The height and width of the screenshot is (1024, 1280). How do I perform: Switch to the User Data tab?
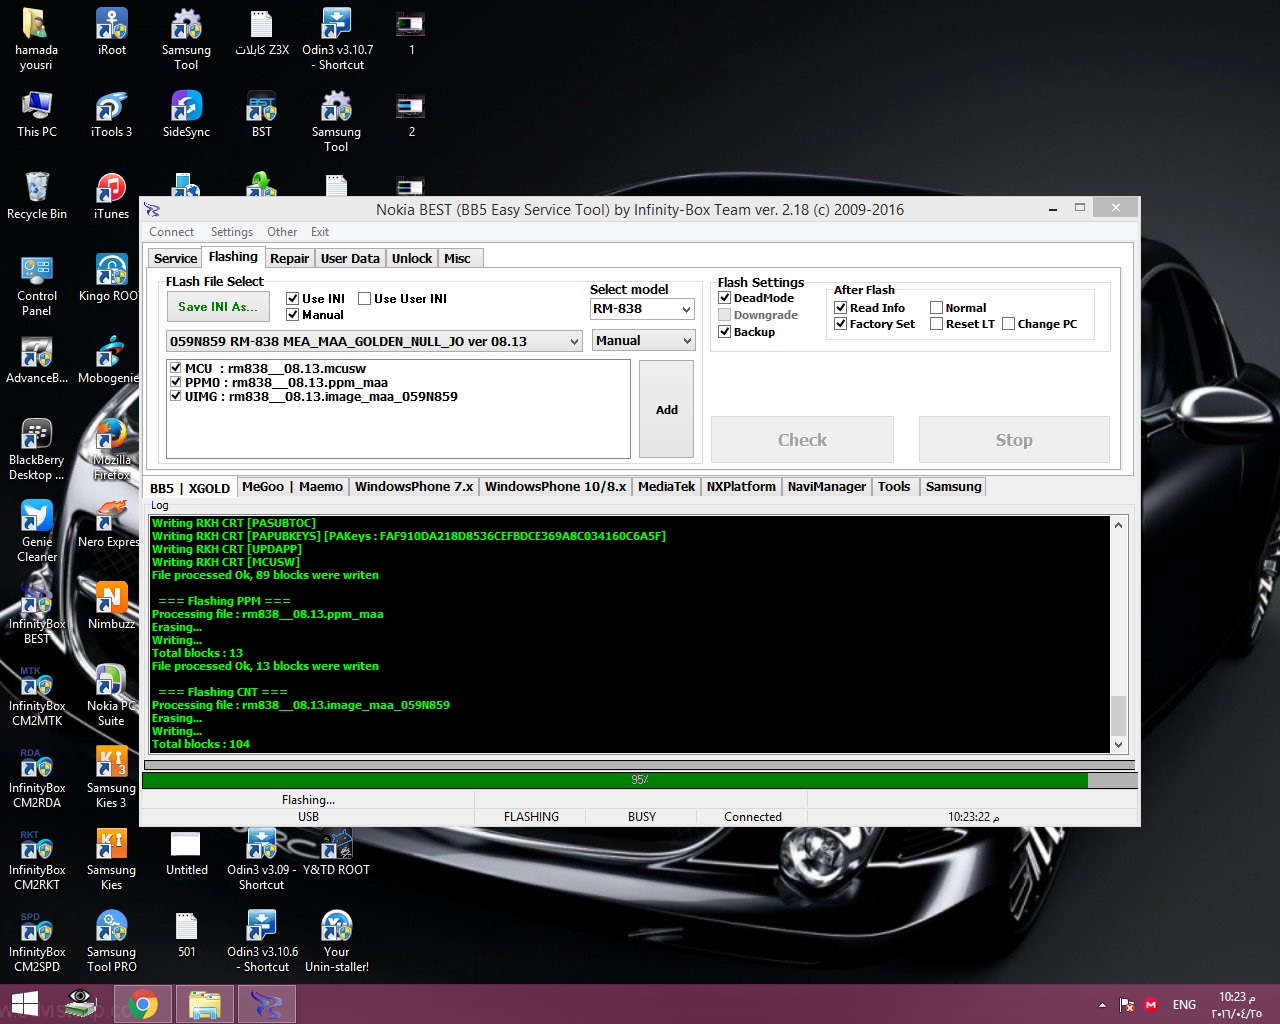[x=350, y=258]
